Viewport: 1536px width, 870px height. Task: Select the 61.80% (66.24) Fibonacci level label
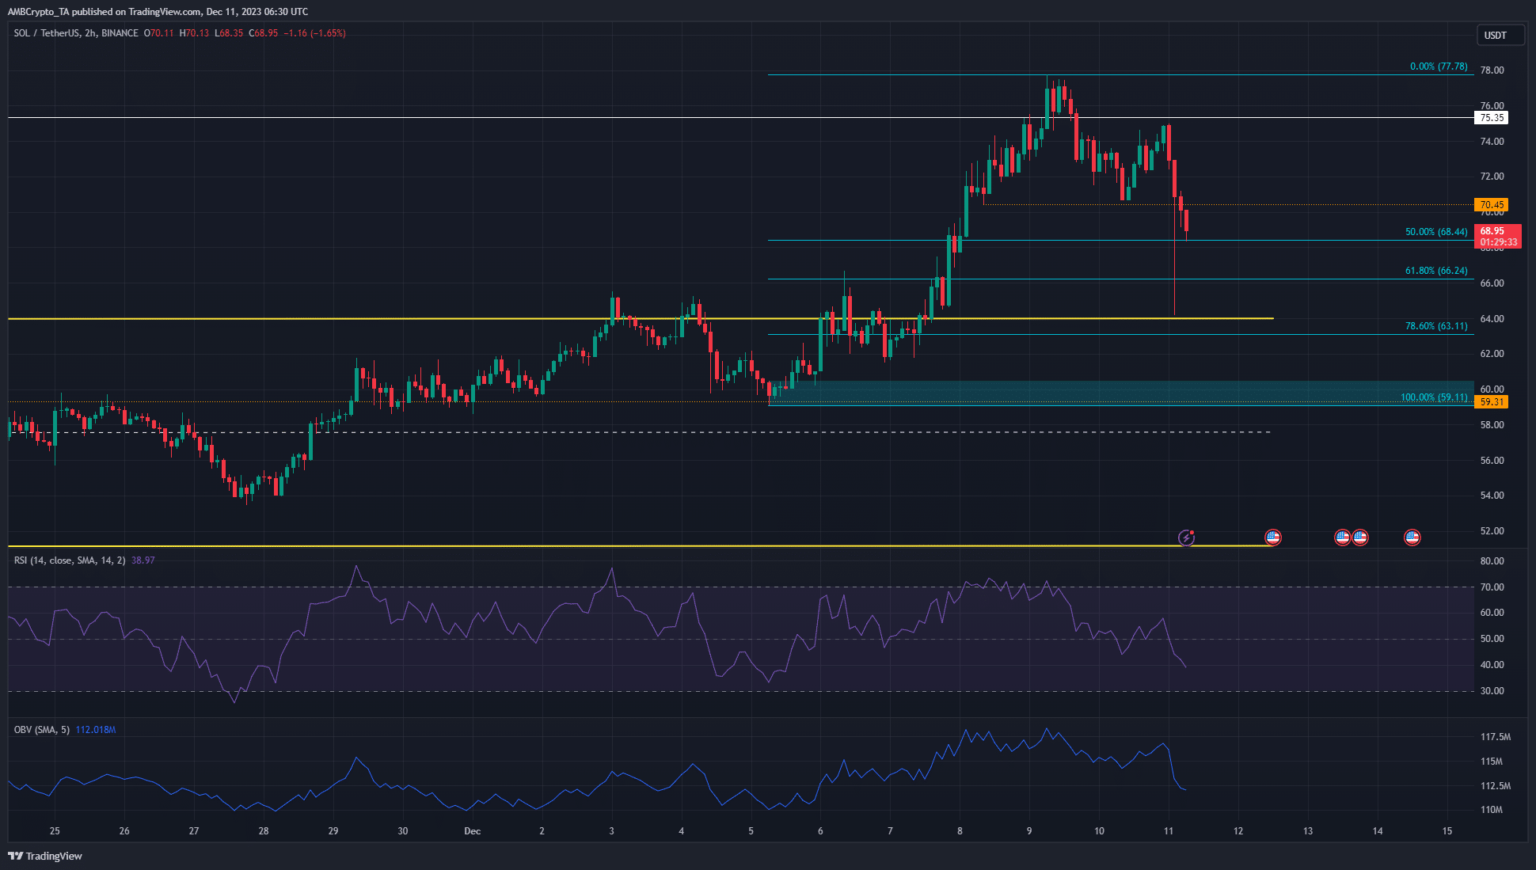point(1436,271)
